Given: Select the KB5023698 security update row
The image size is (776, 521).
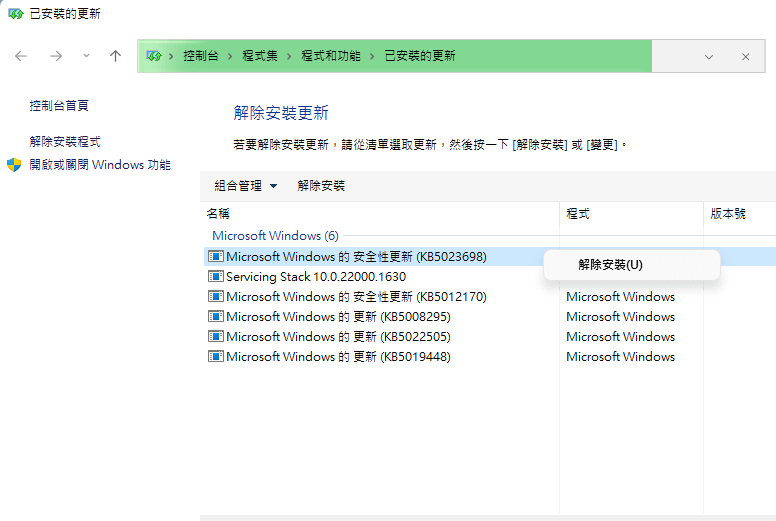Looking at the screenshot, I should click(490, 256).
